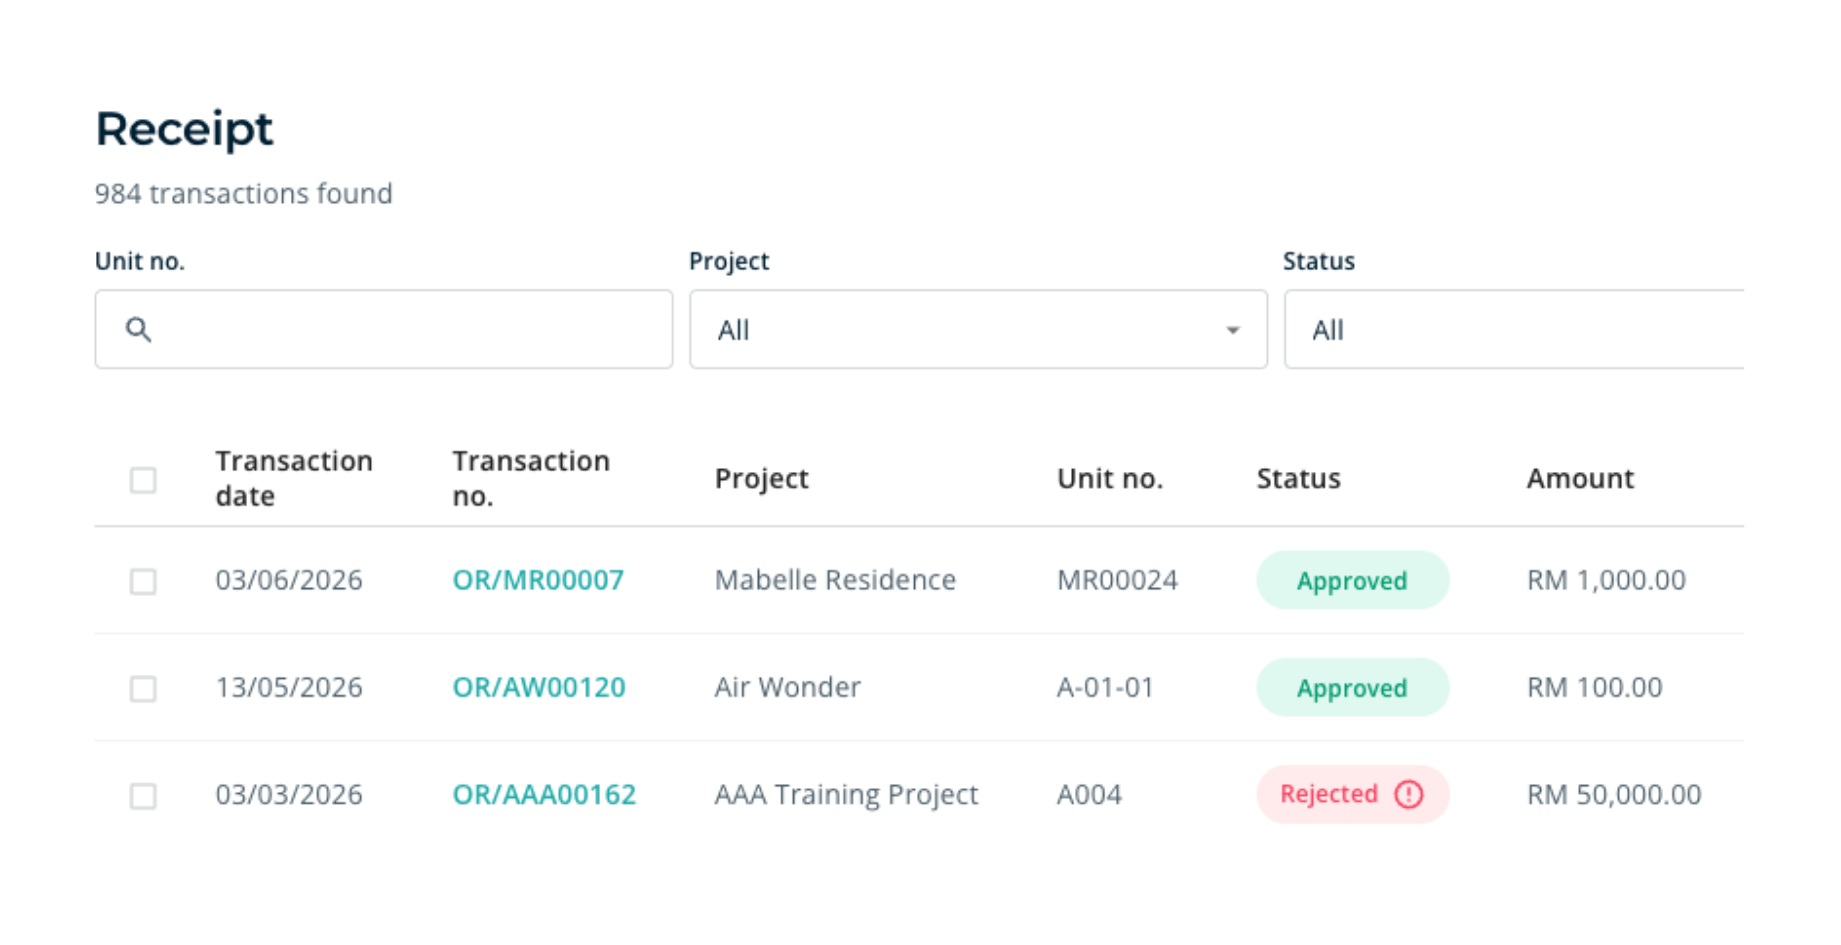Click the Transaction date column header

294,478
